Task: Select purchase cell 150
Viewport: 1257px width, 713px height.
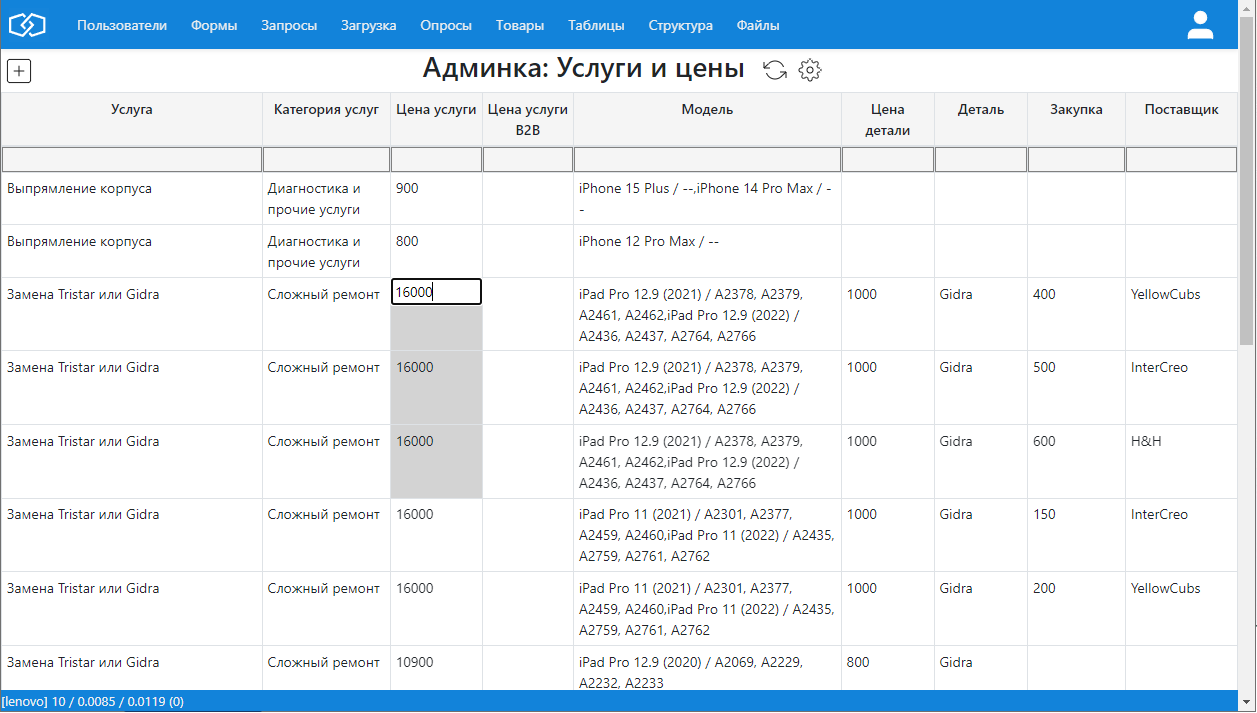Action: [1076, 535]
